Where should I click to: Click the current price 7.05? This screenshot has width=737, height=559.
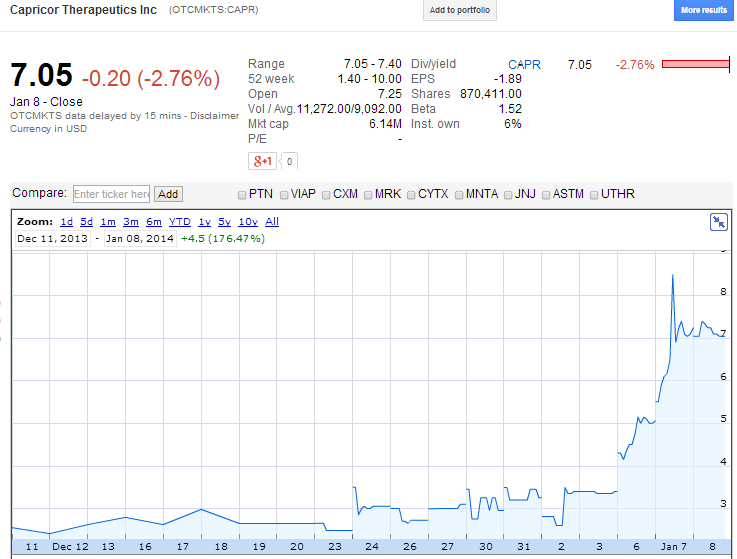click(41, 75)
